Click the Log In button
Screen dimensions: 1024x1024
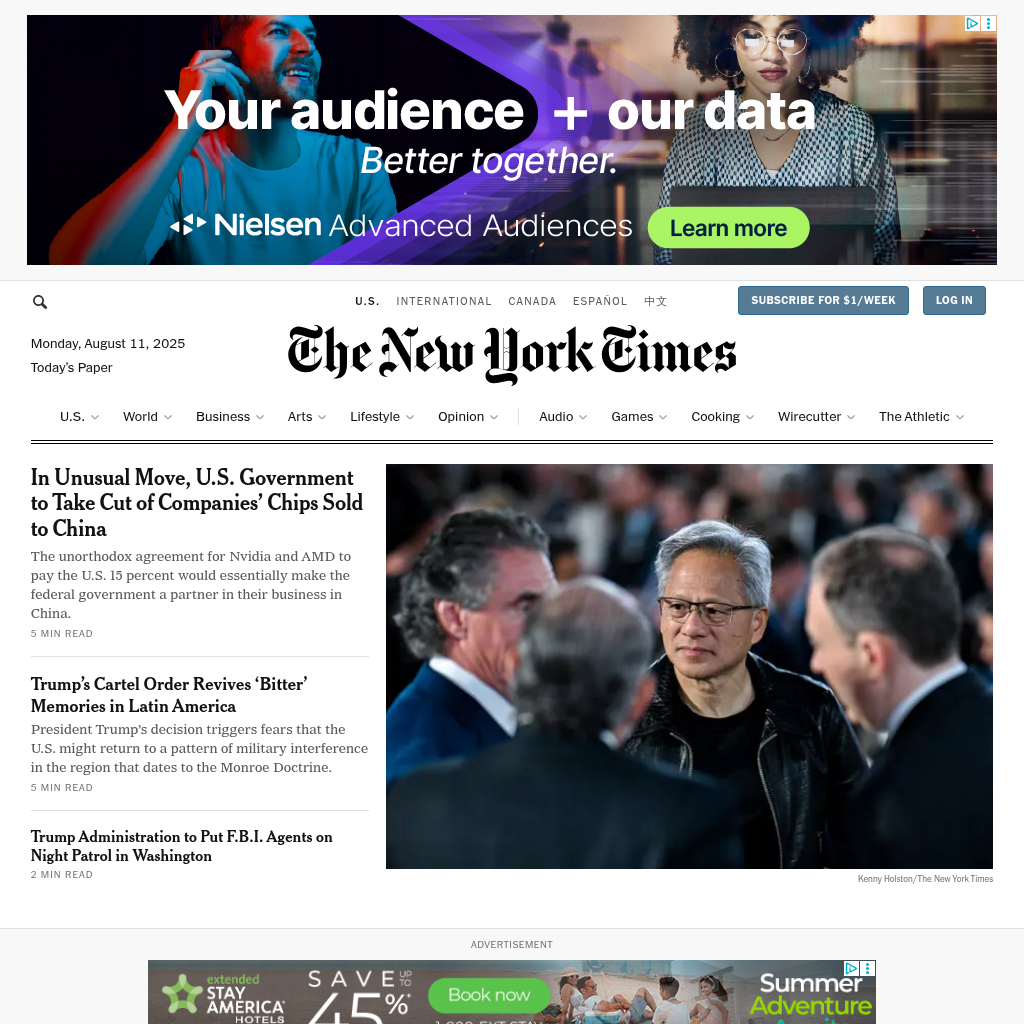click(x=953, y=300)
